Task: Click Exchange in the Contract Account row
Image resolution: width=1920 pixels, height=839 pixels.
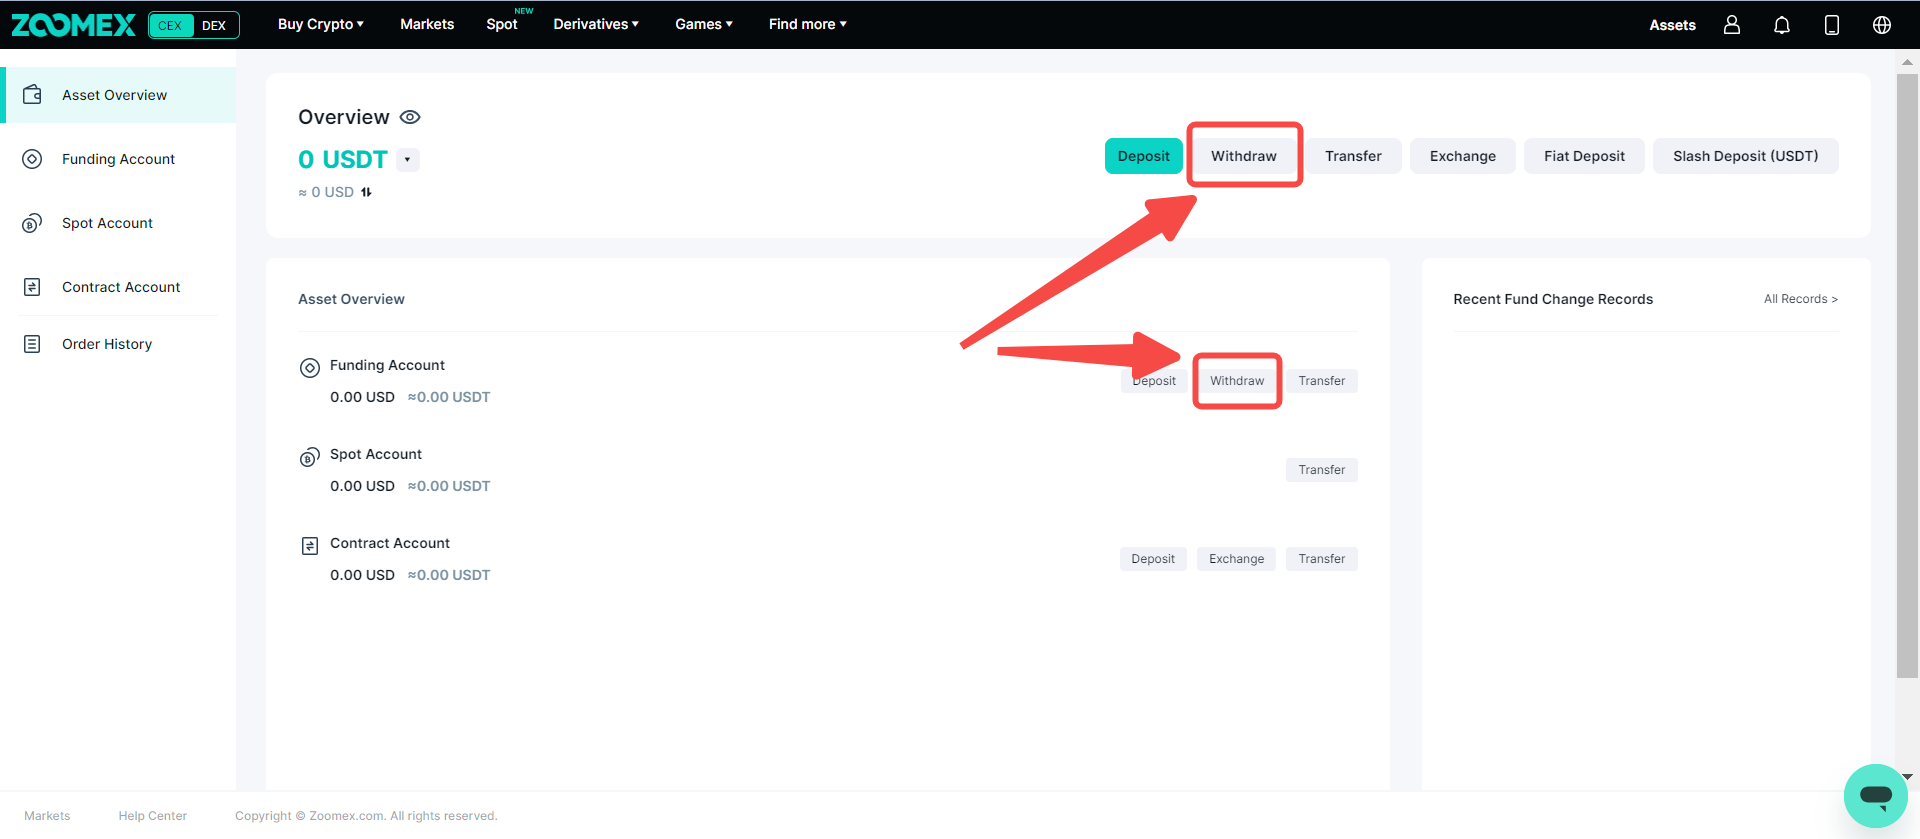Action: pyautogui.click(x=1236, y=559)
